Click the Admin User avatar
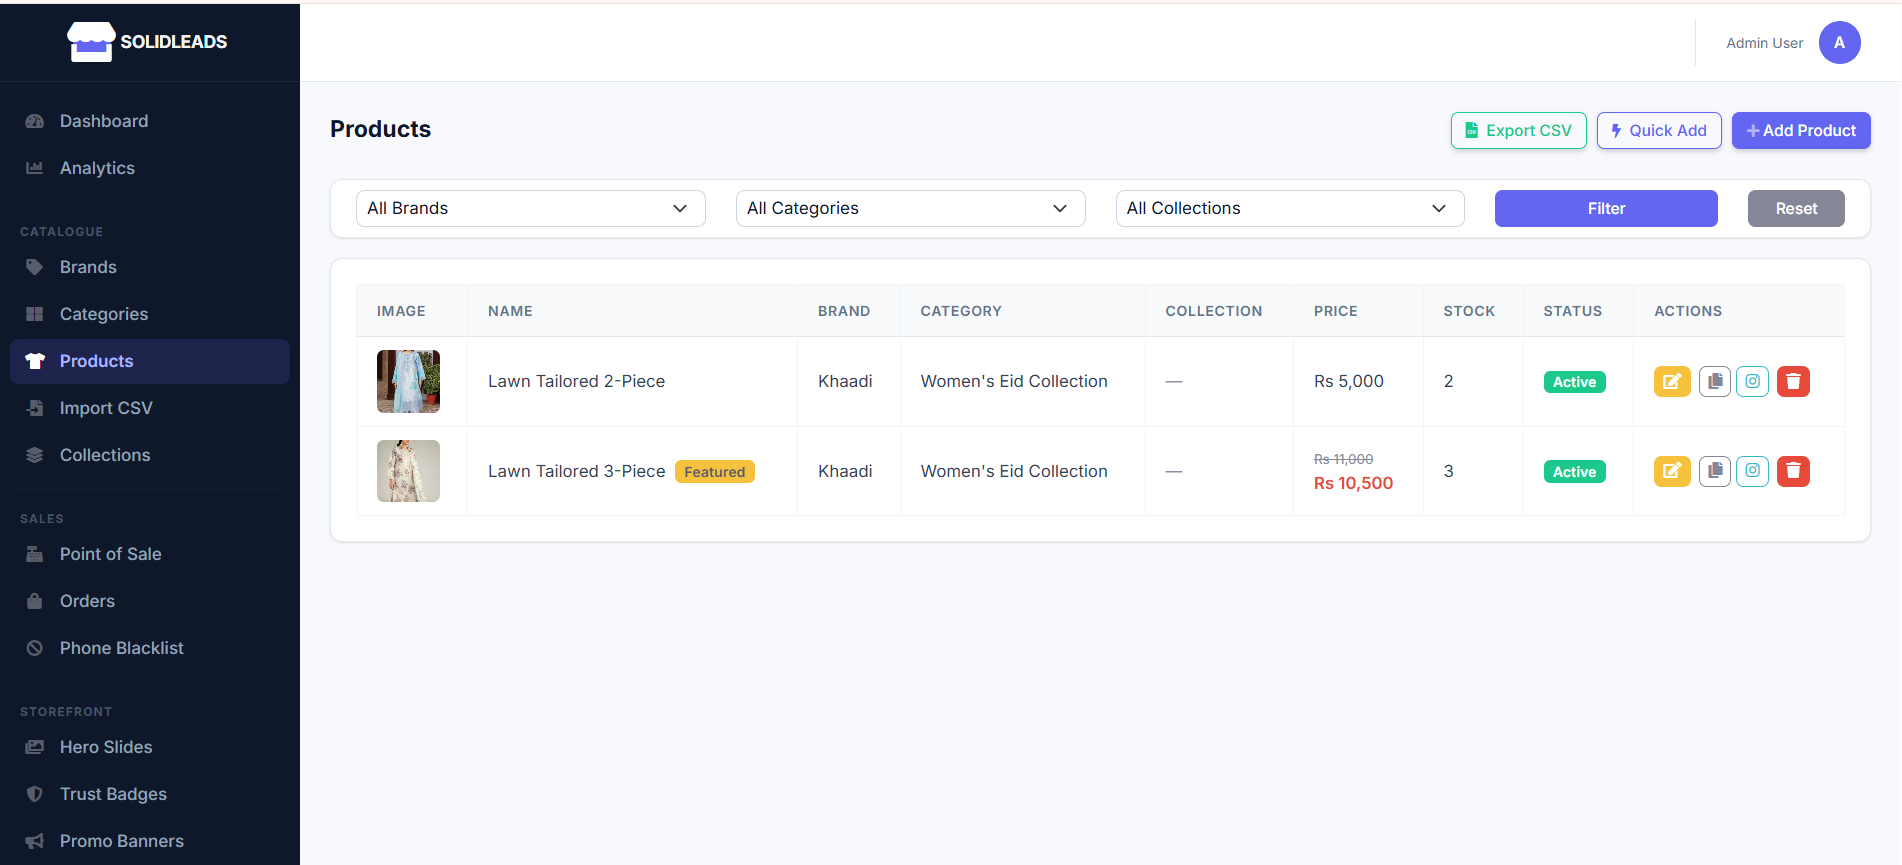This screenshot has height=865, width=1902. [1840, 43]
